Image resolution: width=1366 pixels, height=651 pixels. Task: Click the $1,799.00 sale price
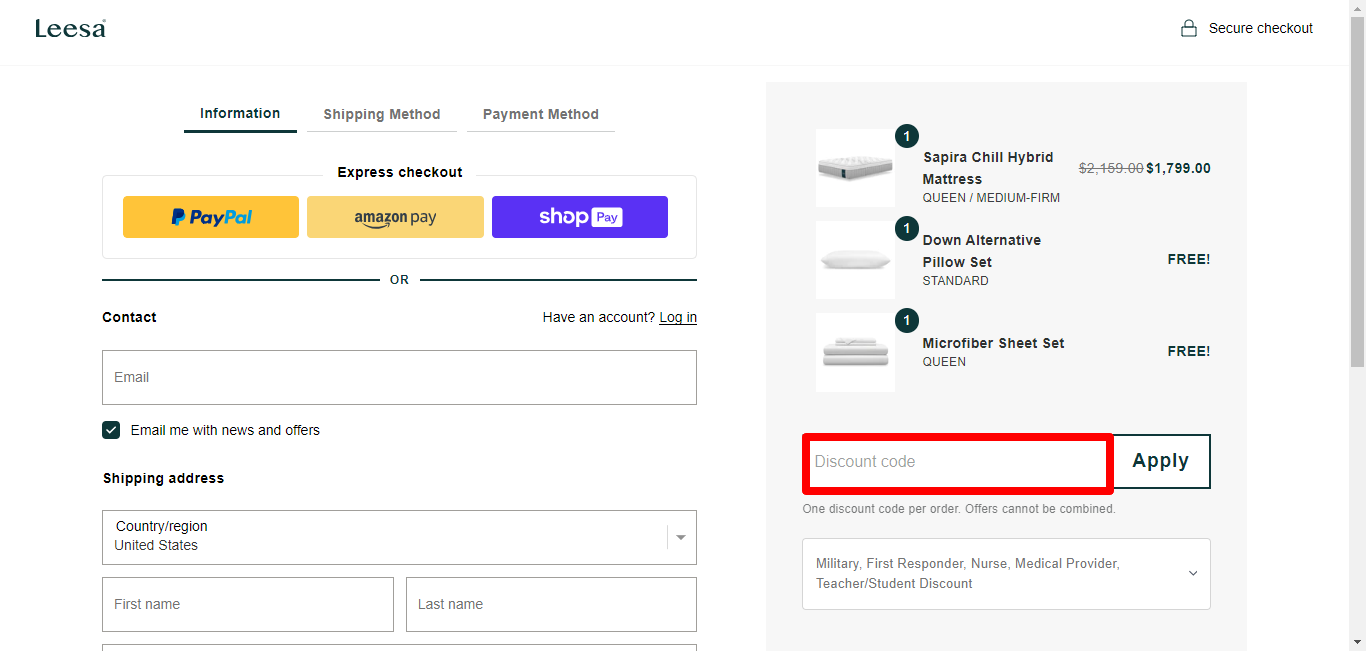[1178, 168]
